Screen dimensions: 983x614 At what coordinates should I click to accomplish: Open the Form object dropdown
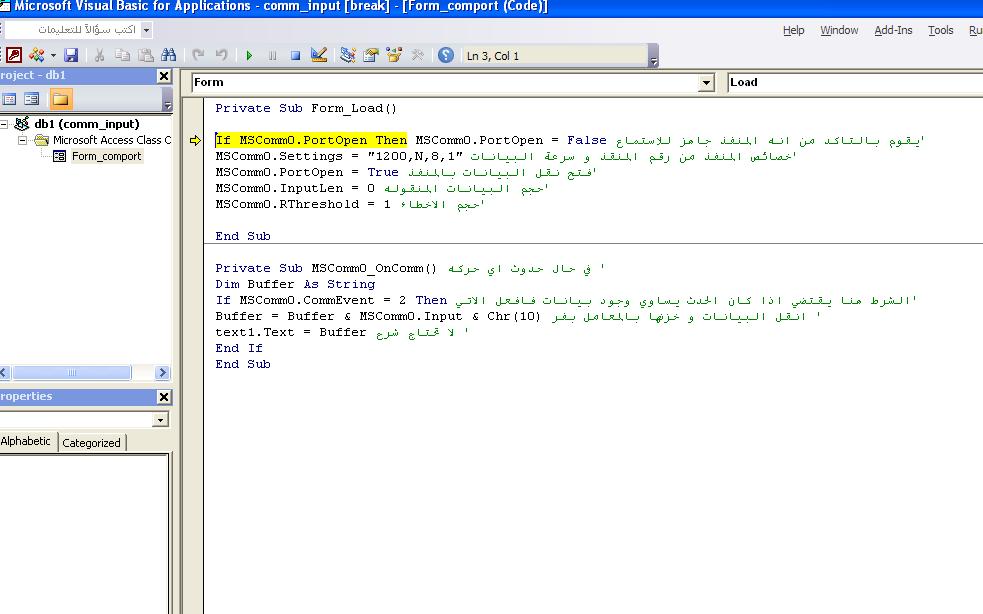point(707,82)
